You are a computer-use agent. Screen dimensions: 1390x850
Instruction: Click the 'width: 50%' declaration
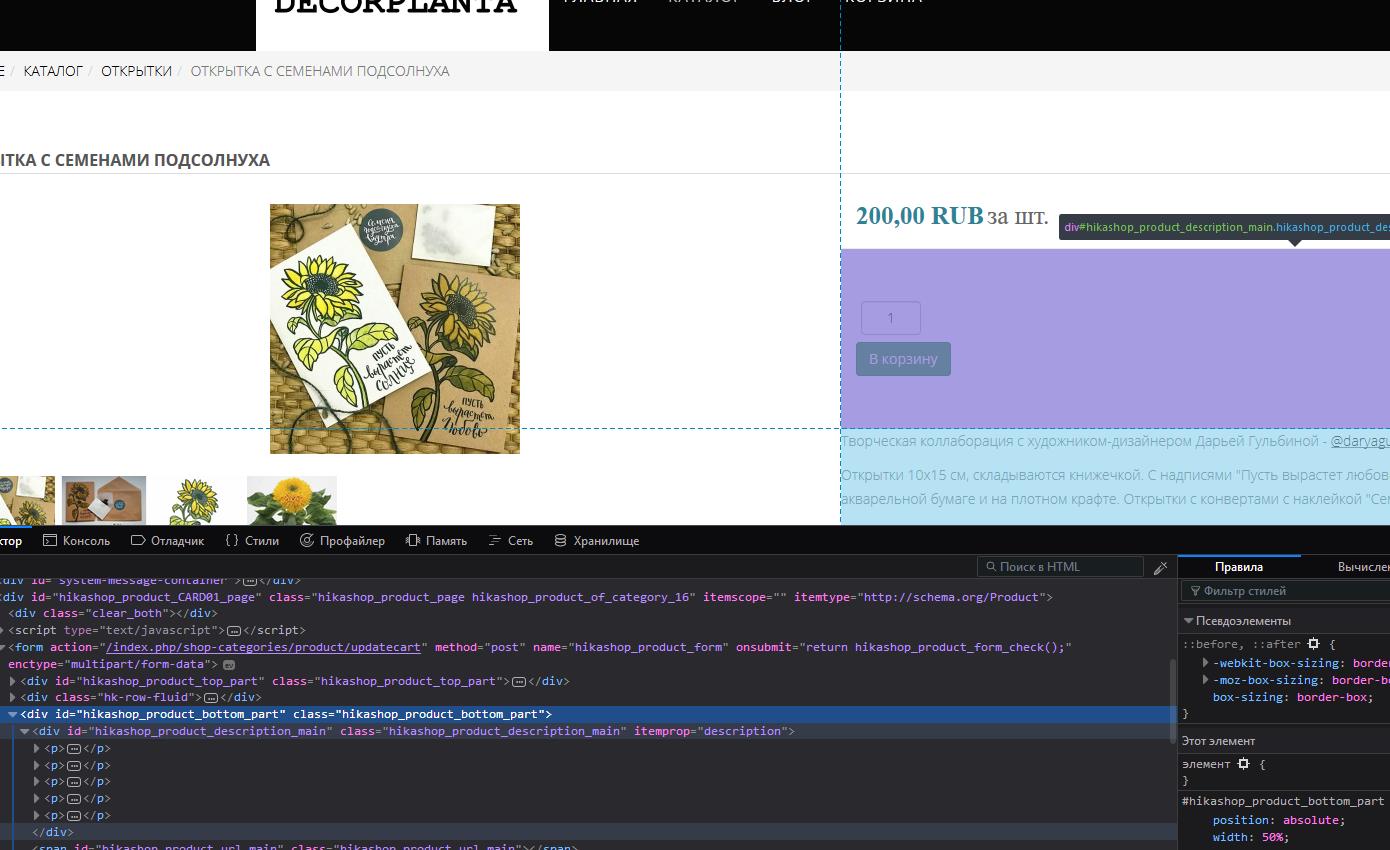(1250, 837)
